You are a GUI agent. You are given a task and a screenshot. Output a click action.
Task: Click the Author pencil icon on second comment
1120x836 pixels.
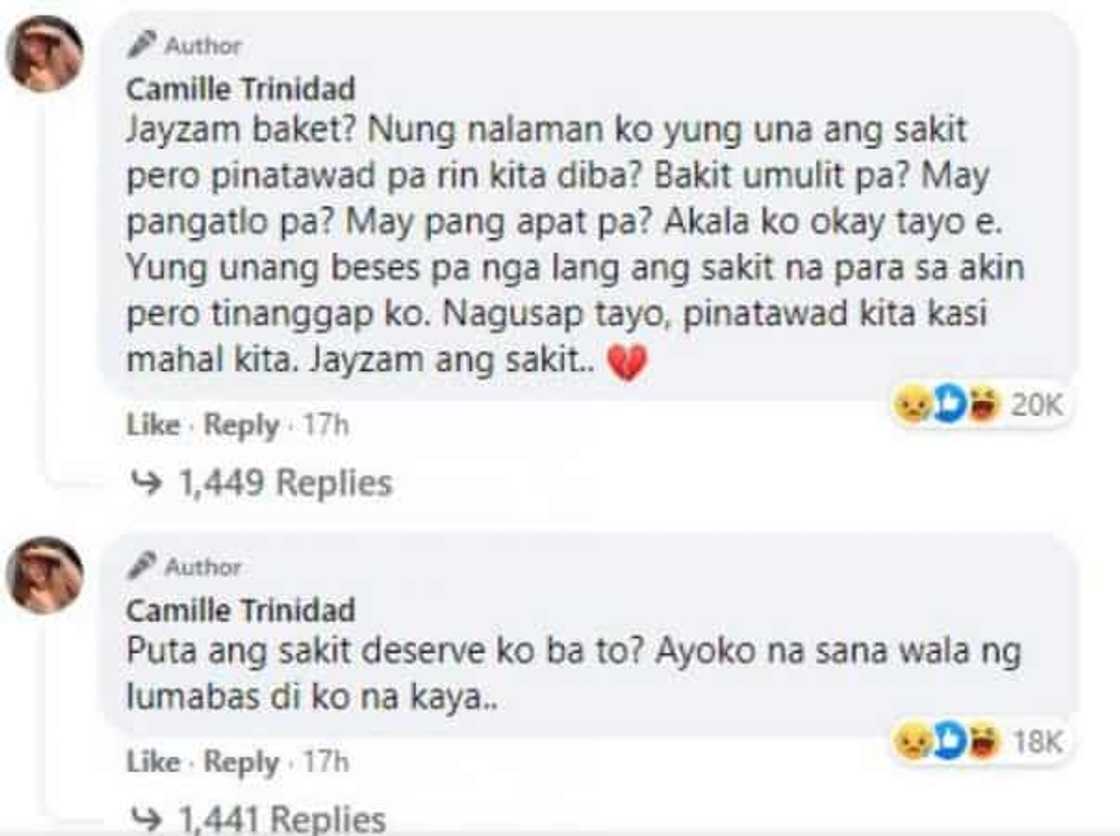(x=143, y=566)
